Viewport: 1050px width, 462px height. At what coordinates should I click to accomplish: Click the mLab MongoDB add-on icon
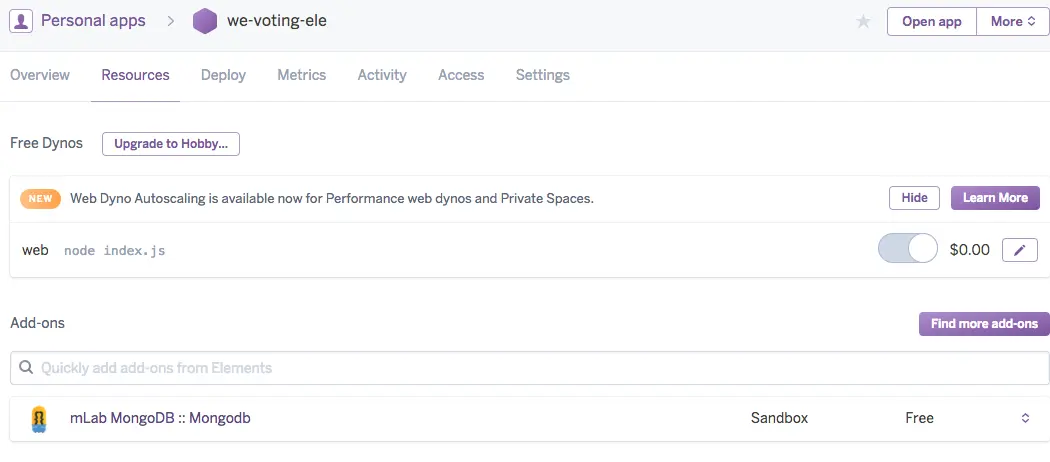tap(39, 418)
